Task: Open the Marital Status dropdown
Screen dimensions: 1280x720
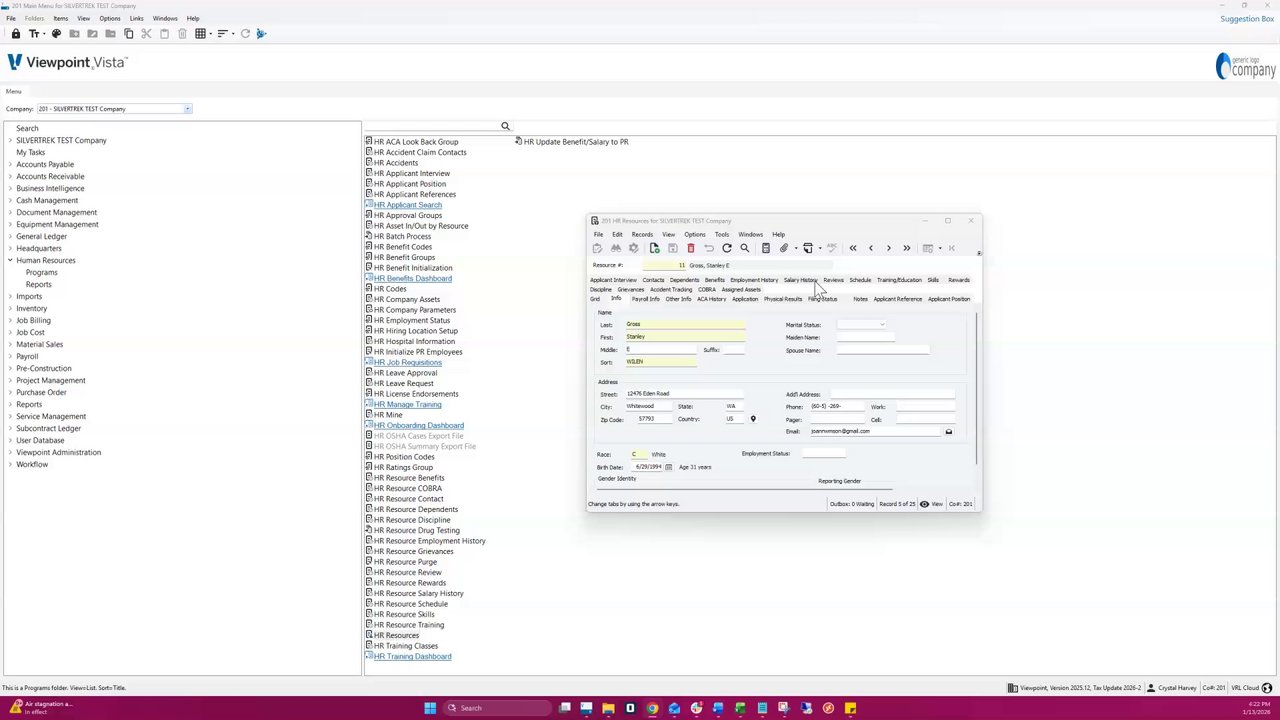Action: pyautogui.click(x=881, y=325)
